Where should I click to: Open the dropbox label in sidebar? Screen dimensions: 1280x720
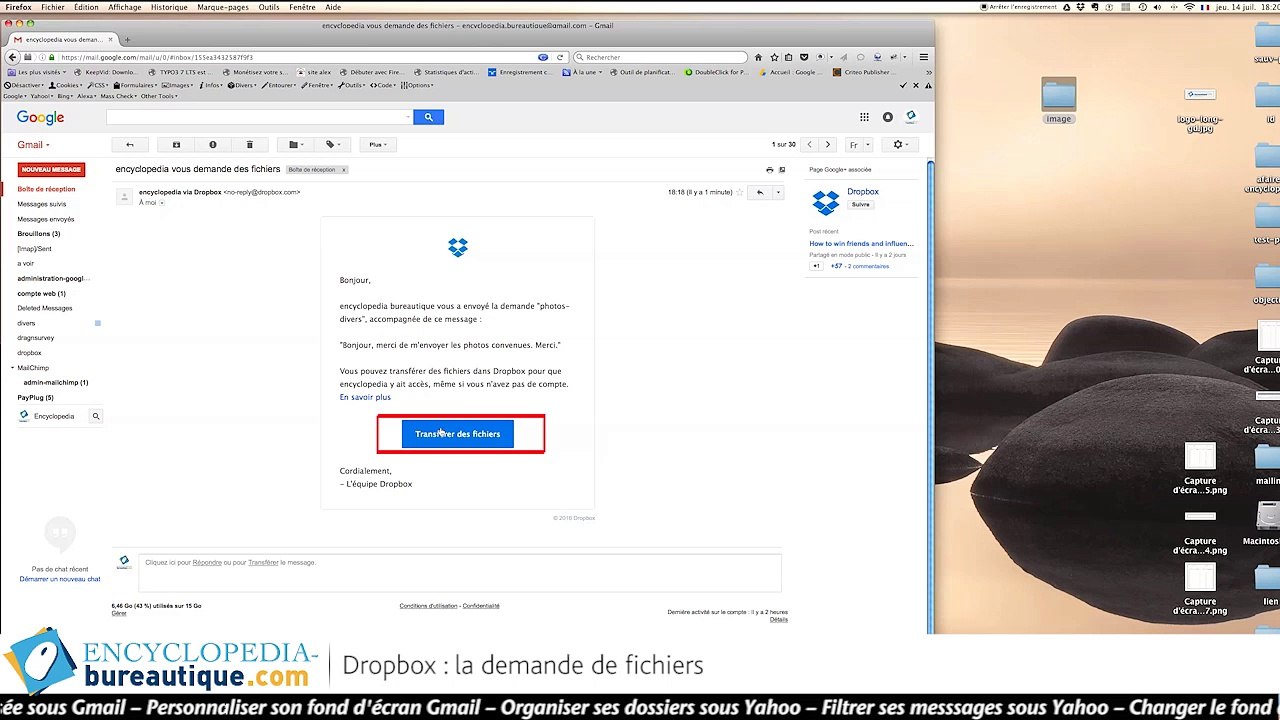click(29, 353)
